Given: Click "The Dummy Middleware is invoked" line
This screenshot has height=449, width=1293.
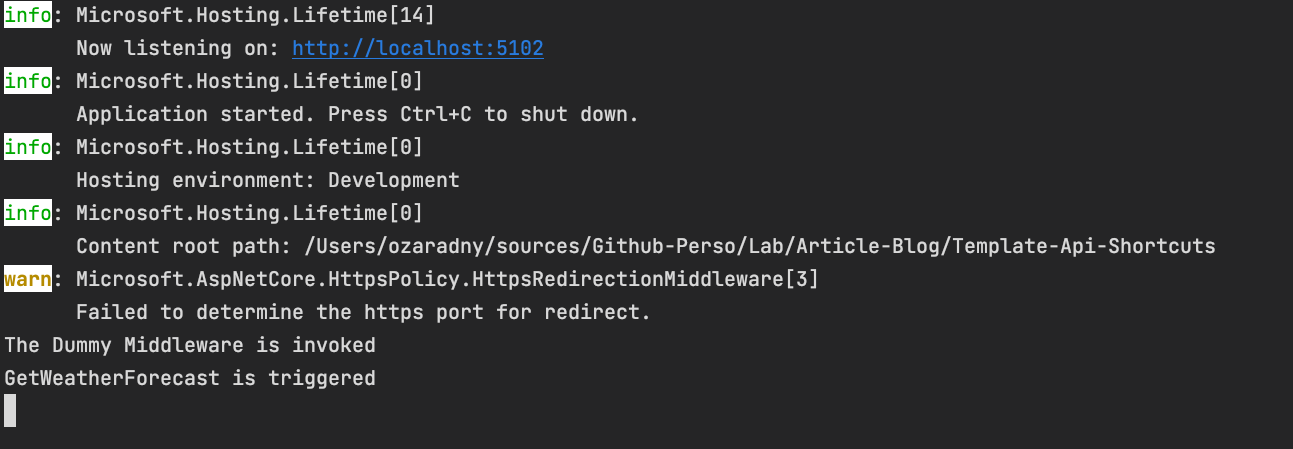Looking at the screenshot, I should [x=190, y=345].
